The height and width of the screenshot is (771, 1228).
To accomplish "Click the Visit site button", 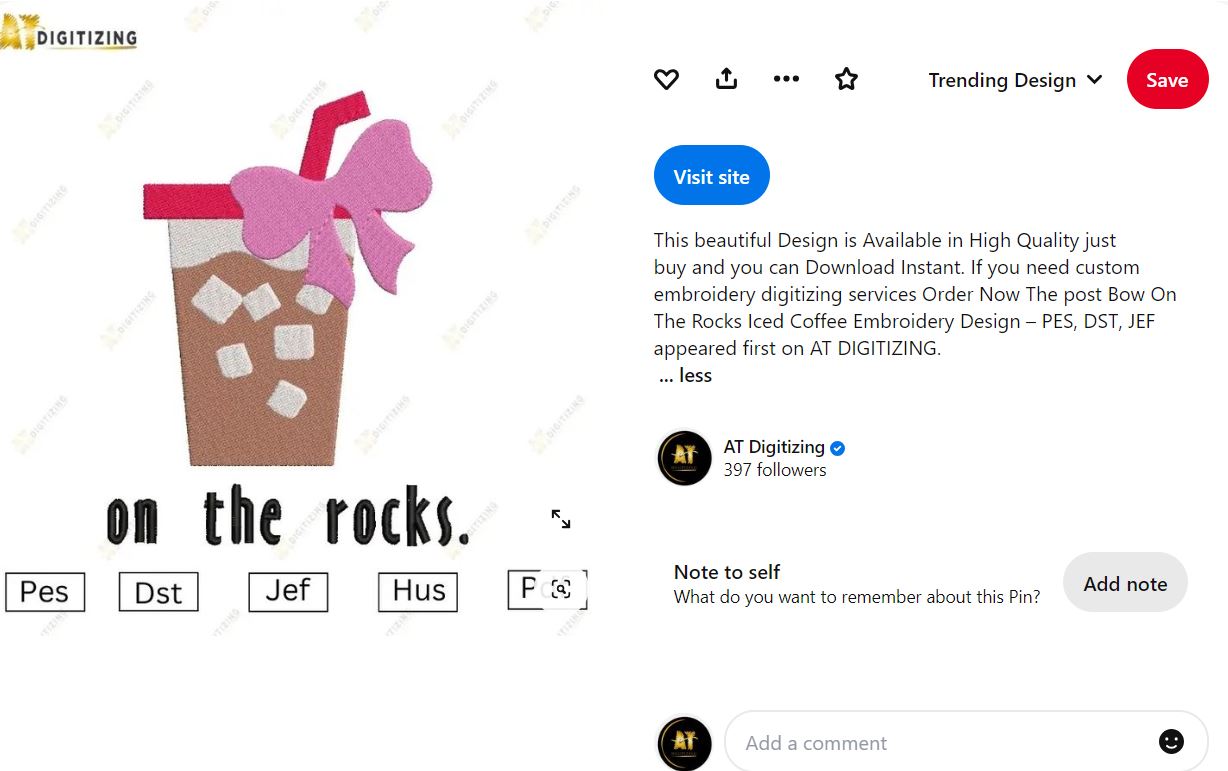I will (712, 176).
